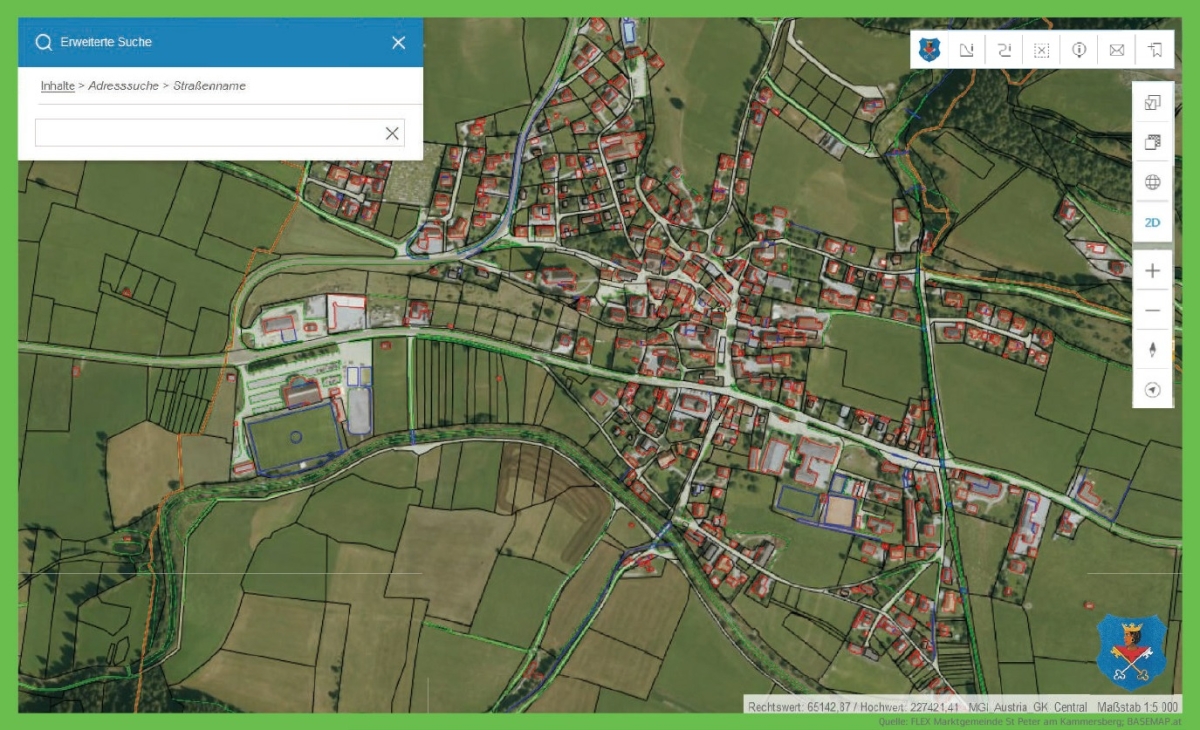Viewport: 1200px width, 730px height.
Task: Zoom in with the plus button
Action: (1152, 271)
